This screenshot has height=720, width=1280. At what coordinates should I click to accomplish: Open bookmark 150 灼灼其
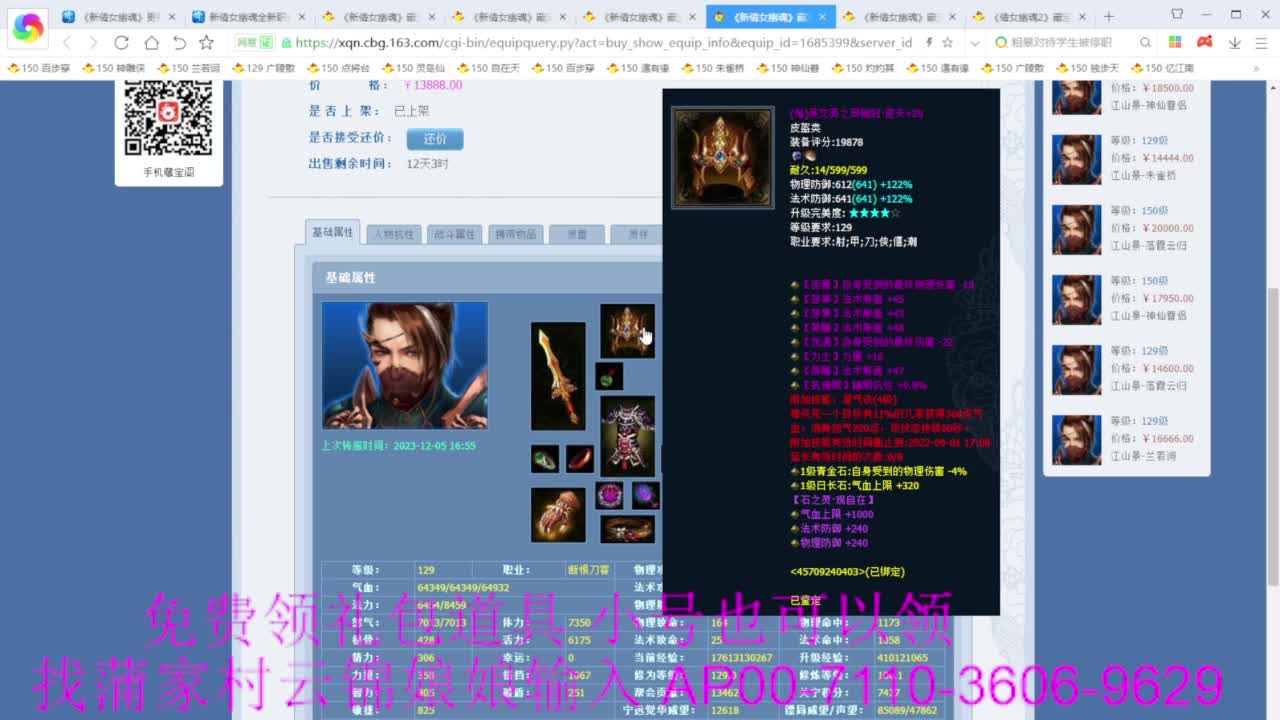click(863, 68)
